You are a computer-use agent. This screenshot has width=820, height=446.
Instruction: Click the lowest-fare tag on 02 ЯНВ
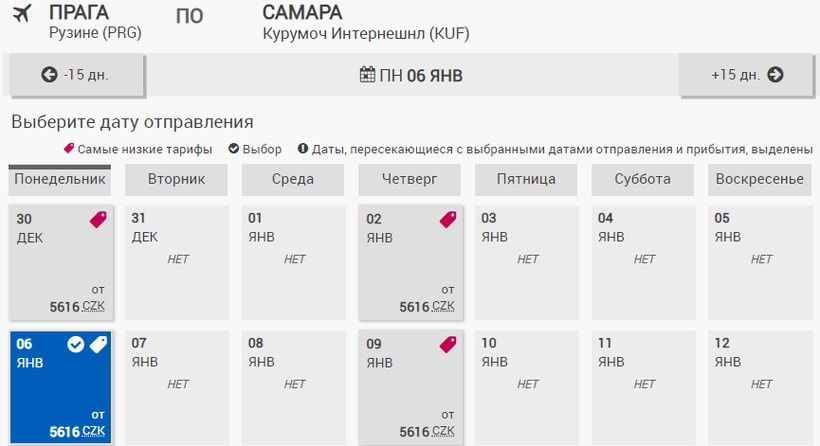[x=447, y=220]
